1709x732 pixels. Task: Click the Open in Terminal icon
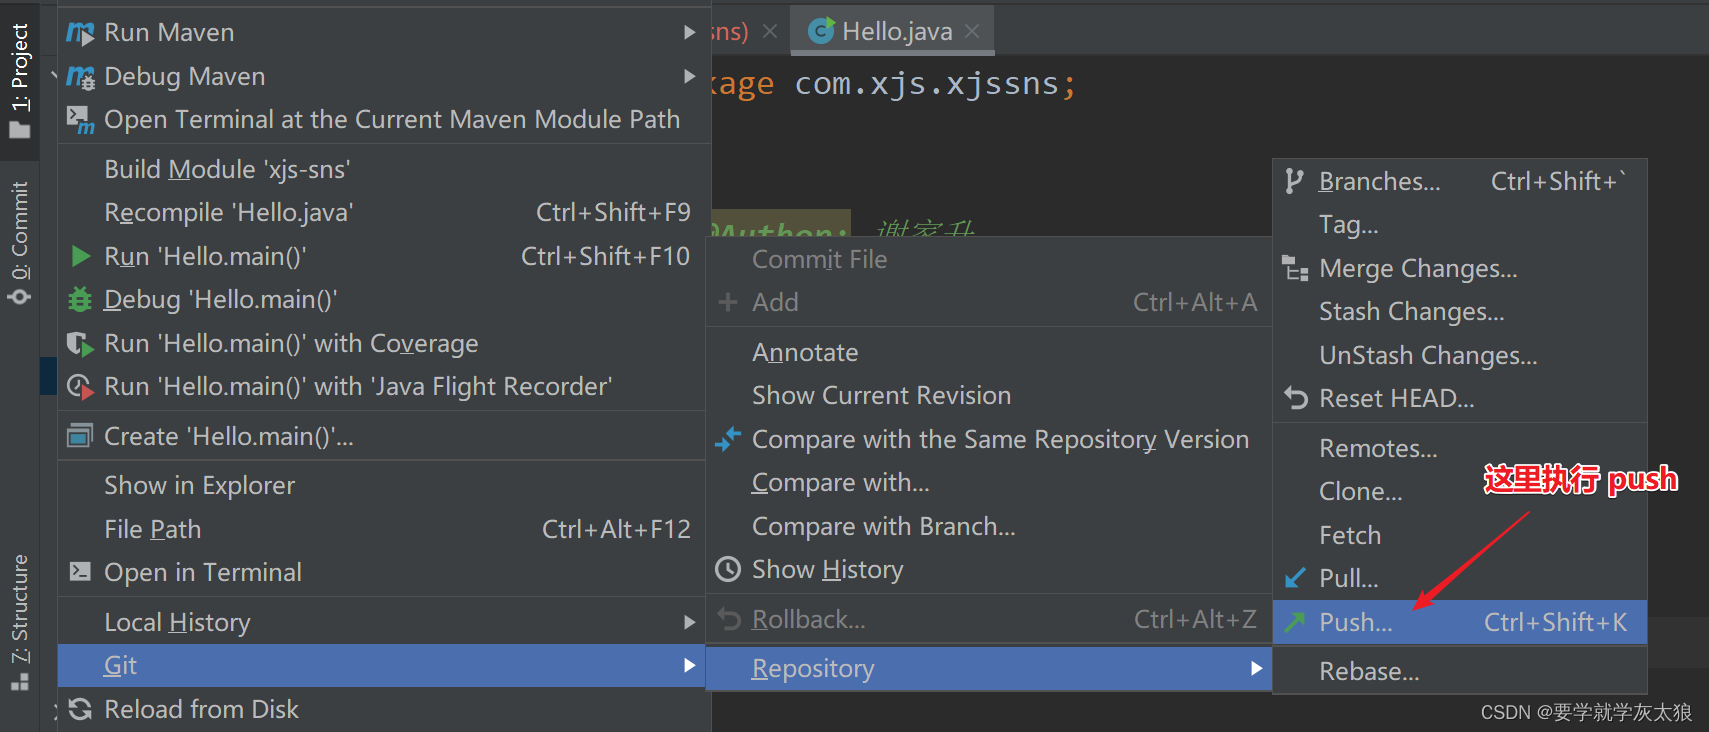(x=80, y=572)
